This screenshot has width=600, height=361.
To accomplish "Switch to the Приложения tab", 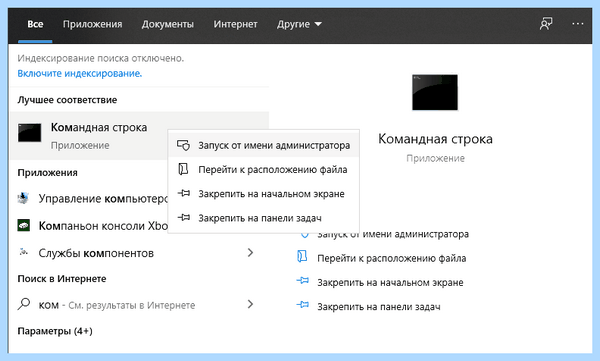I will click(x=93, y=24).
